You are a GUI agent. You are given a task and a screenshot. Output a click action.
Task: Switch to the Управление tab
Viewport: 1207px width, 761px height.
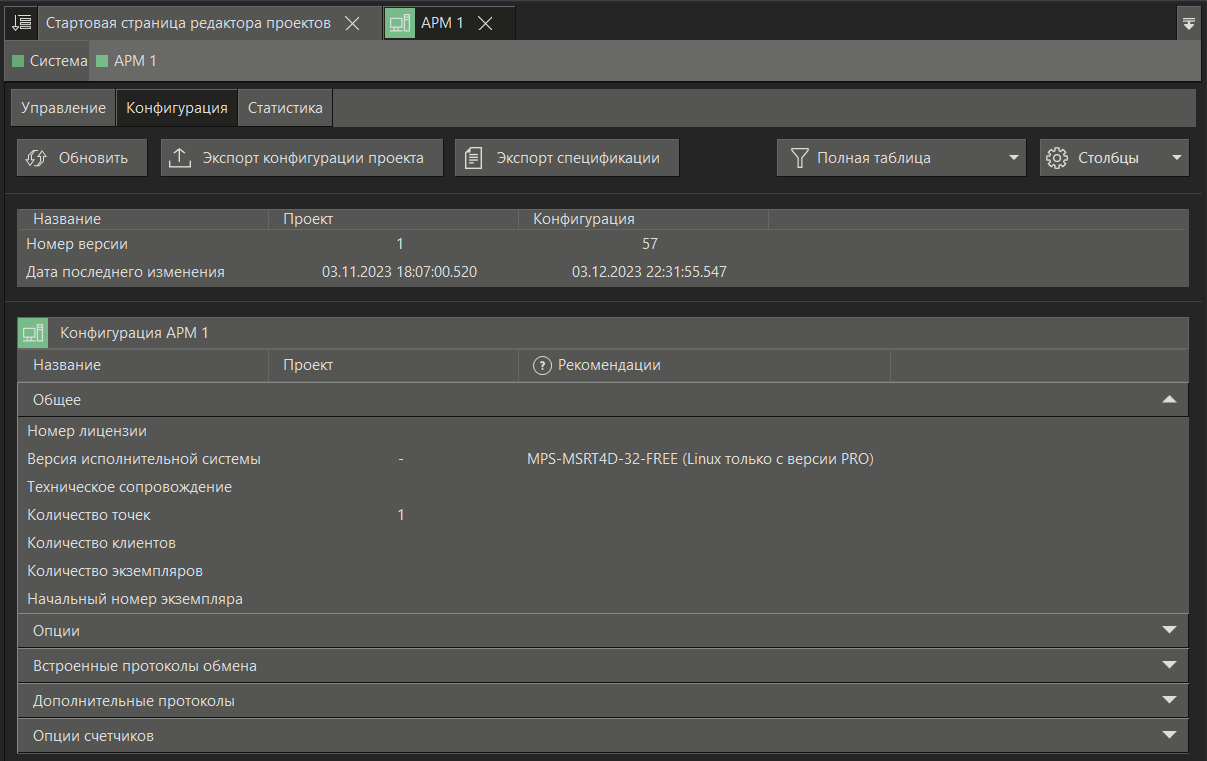(x=63, y=108)
